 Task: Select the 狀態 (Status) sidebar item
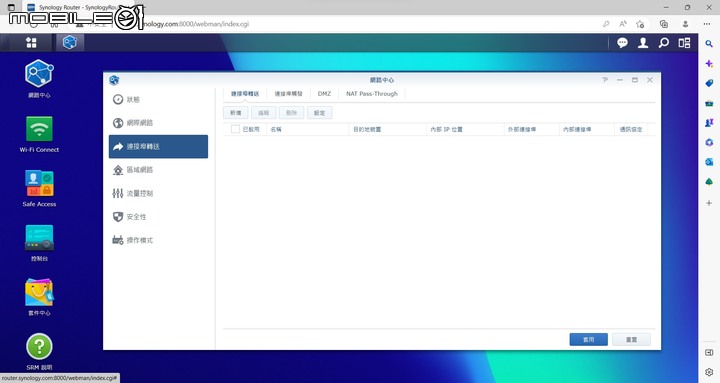point(158,99)
